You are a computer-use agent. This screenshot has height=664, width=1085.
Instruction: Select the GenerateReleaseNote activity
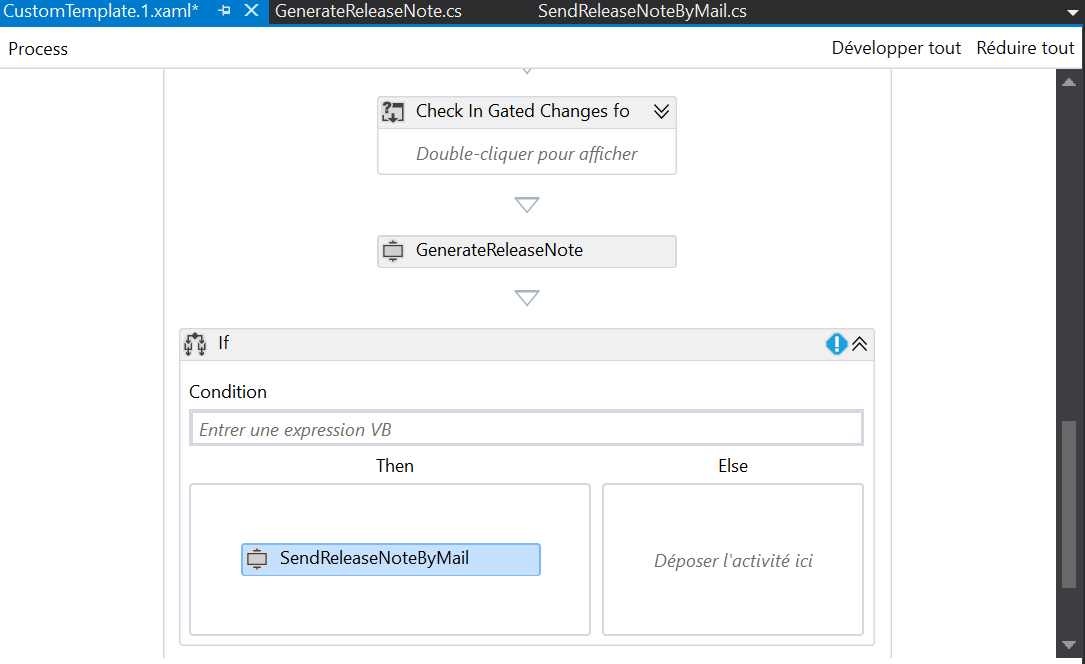[x=527, y=251]
